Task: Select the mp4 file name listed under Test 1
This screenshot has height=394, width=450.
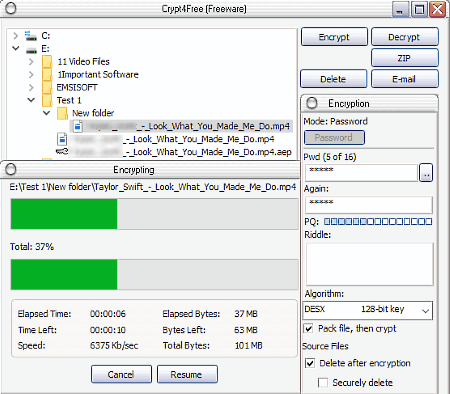Action: click(173, 139)
